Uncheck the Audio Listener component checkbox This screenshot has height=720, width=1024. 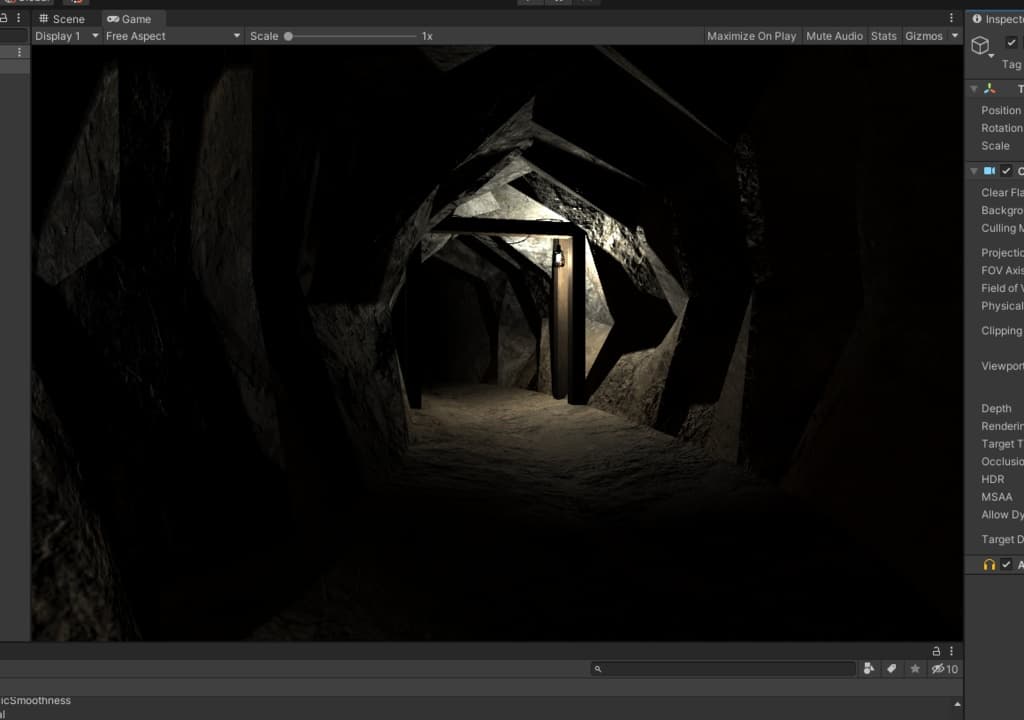tap(1006, 565)
